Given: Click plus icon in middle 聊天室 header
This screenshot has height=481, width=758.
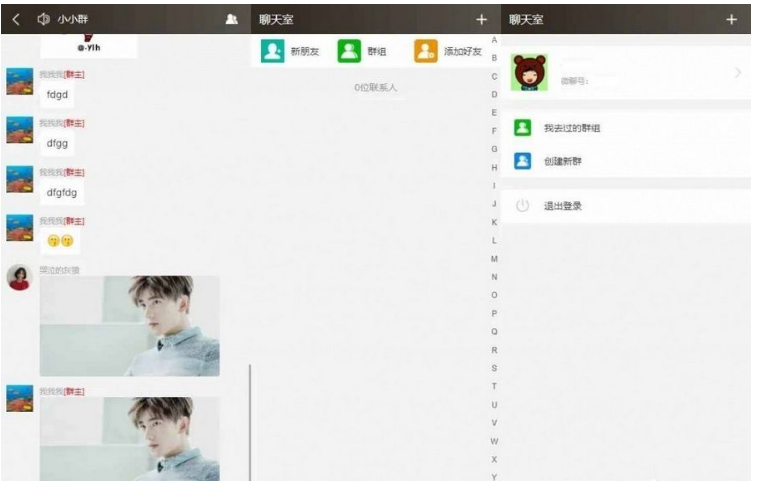Looking at the screenshot, I should pos(481,19).
